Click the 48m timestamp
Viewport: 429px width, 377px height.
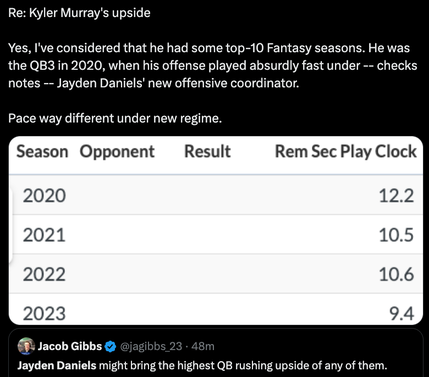[x=203, y=346]
